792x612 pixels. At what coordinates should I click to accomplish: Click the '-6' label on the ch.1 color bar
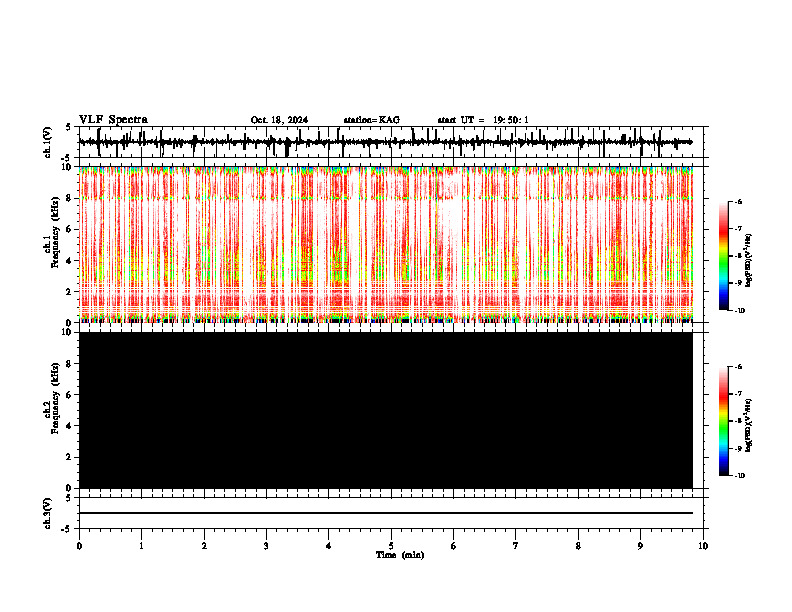click(x=738, y=202)
